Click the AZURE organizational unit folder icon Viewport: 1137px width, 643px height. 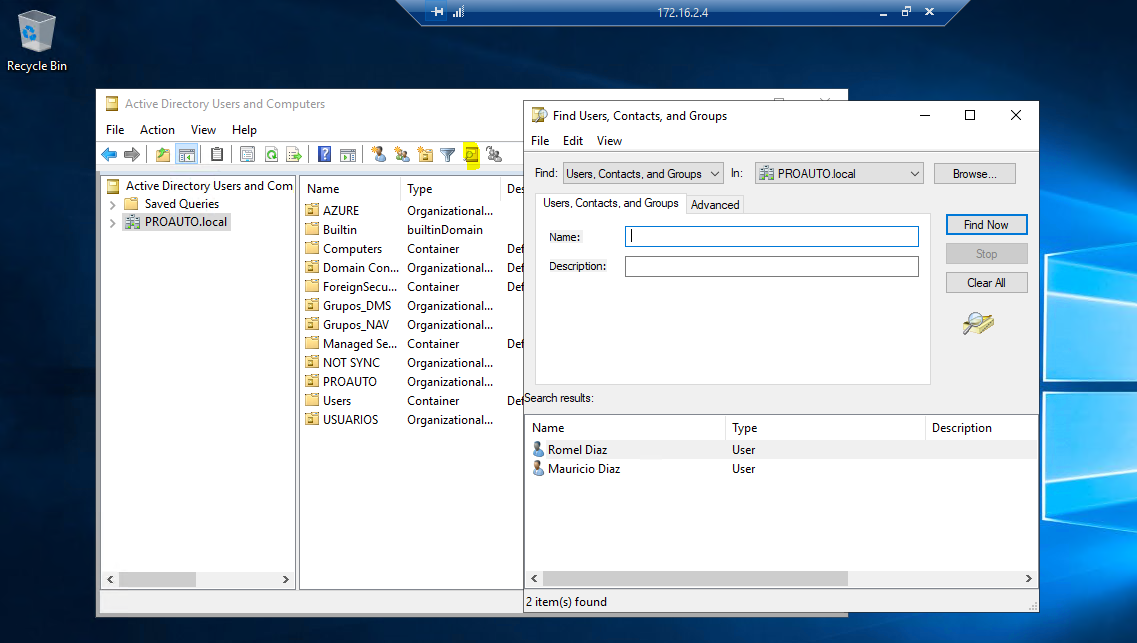point(312,210)
